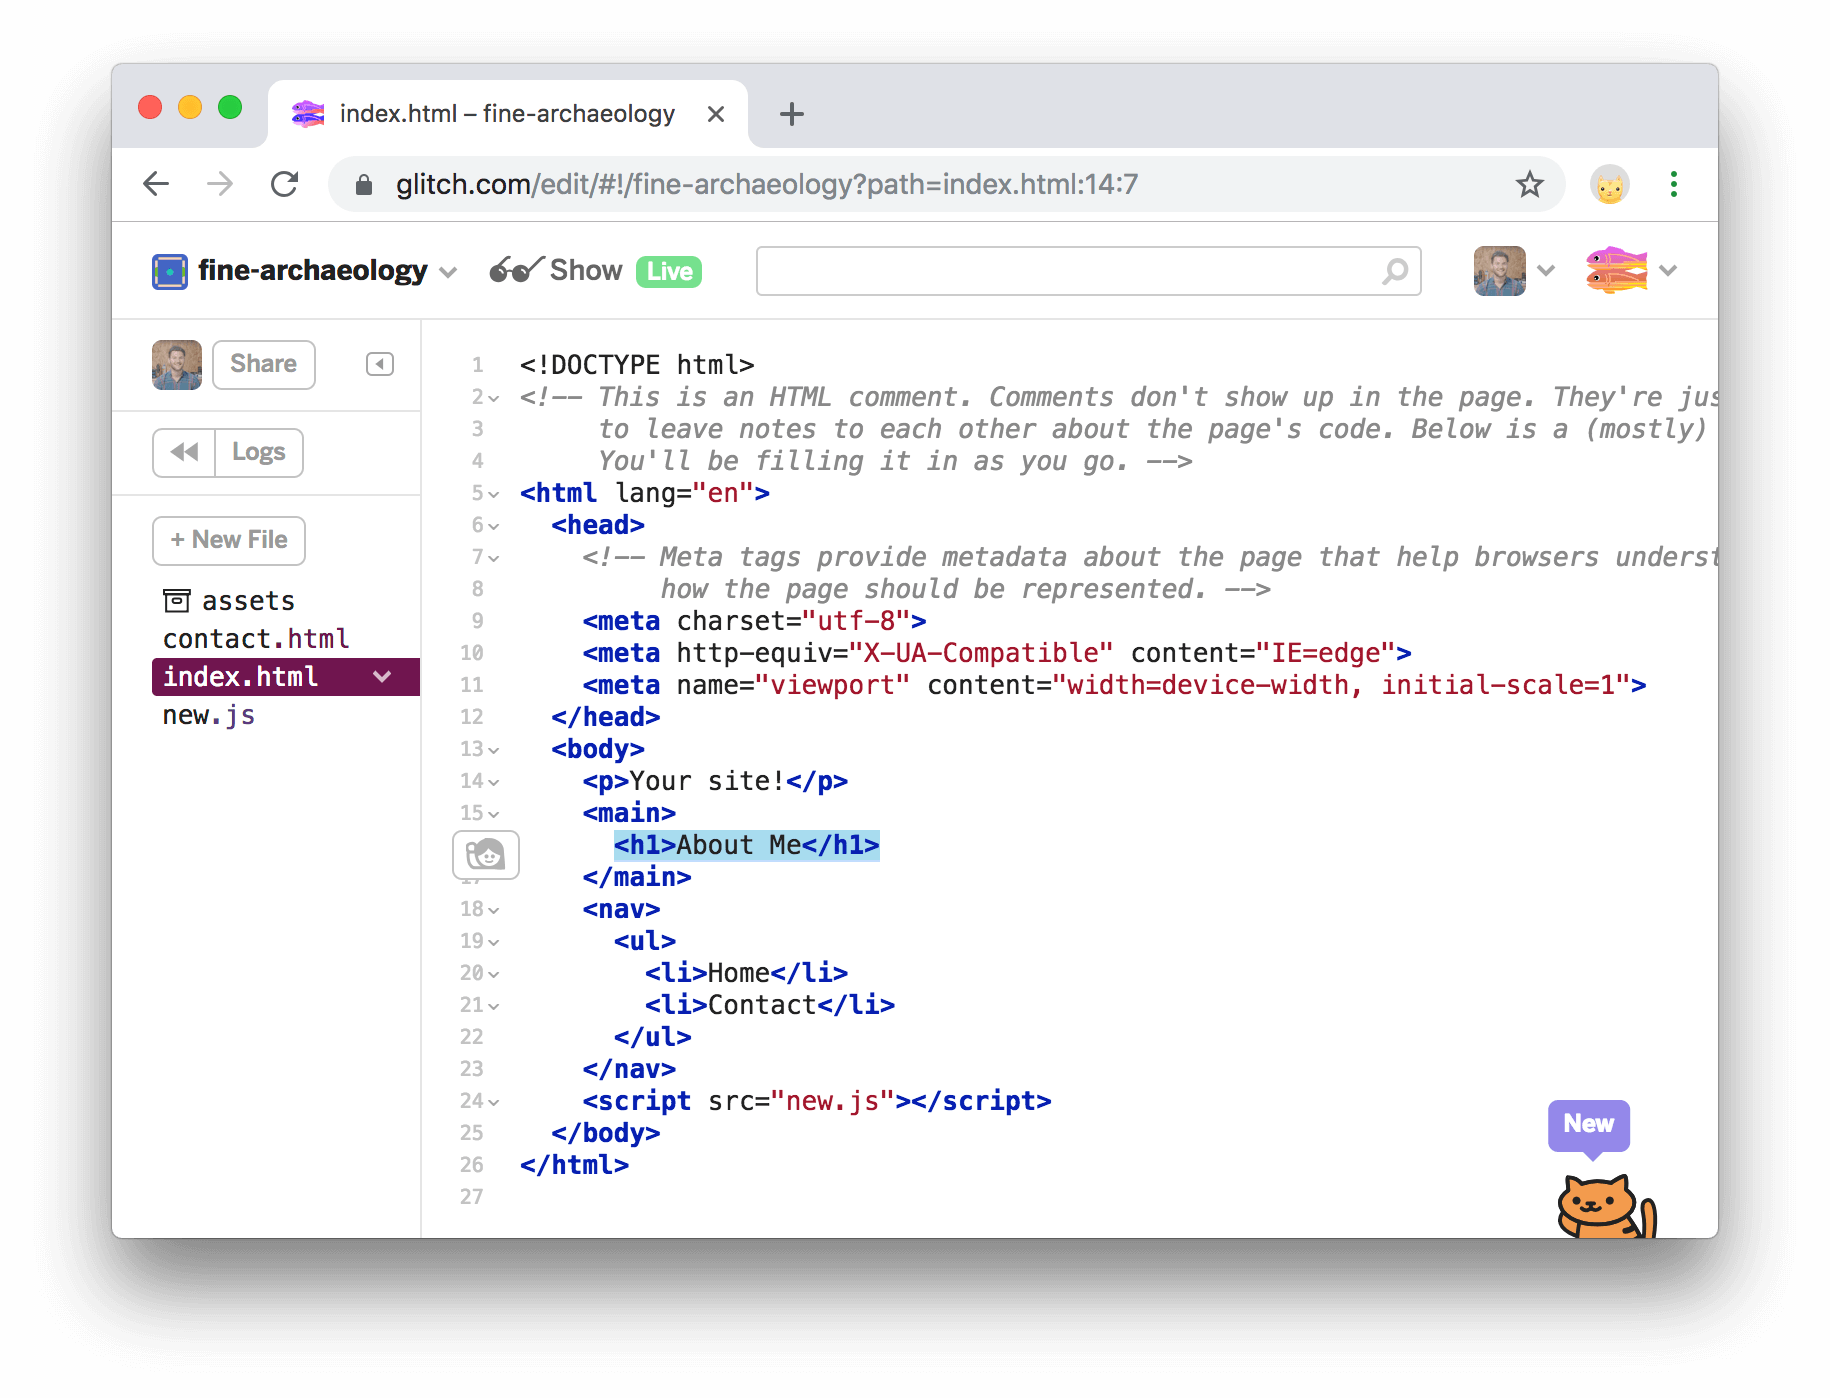Screen dimensions: 1830x1398
Task: Open the Chrome profile avatar
Action: pos(1609,184)
